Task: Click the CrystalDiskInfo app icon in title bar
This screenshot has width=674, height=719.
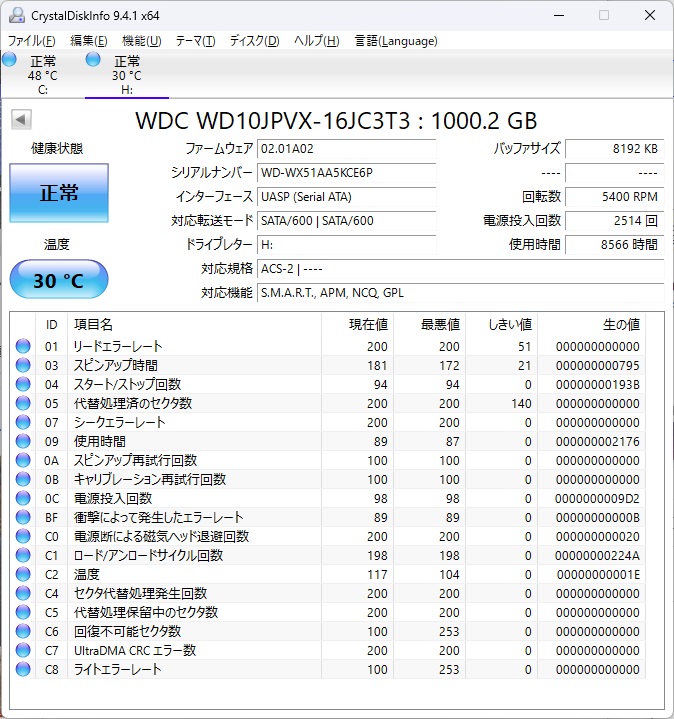Action: 17,16
